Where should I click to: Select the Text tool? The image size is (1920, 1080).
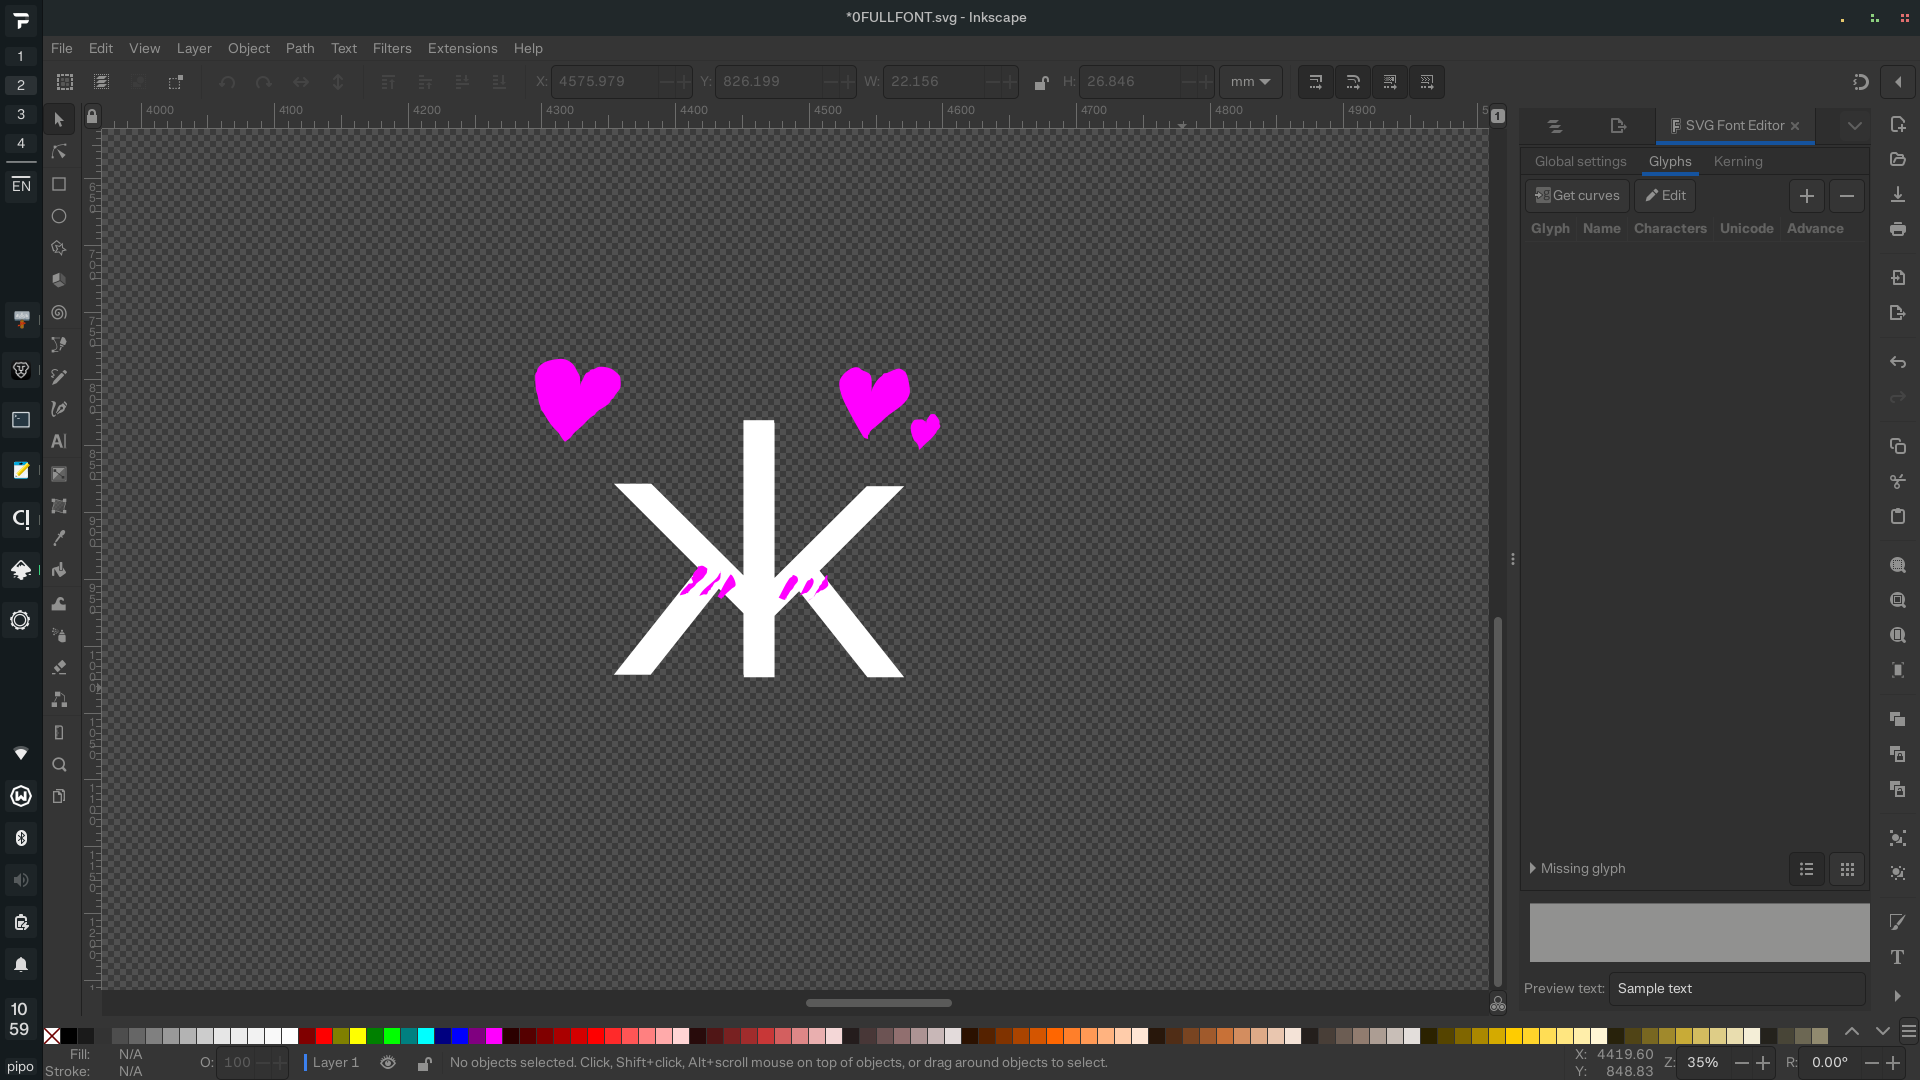[59, 441]
